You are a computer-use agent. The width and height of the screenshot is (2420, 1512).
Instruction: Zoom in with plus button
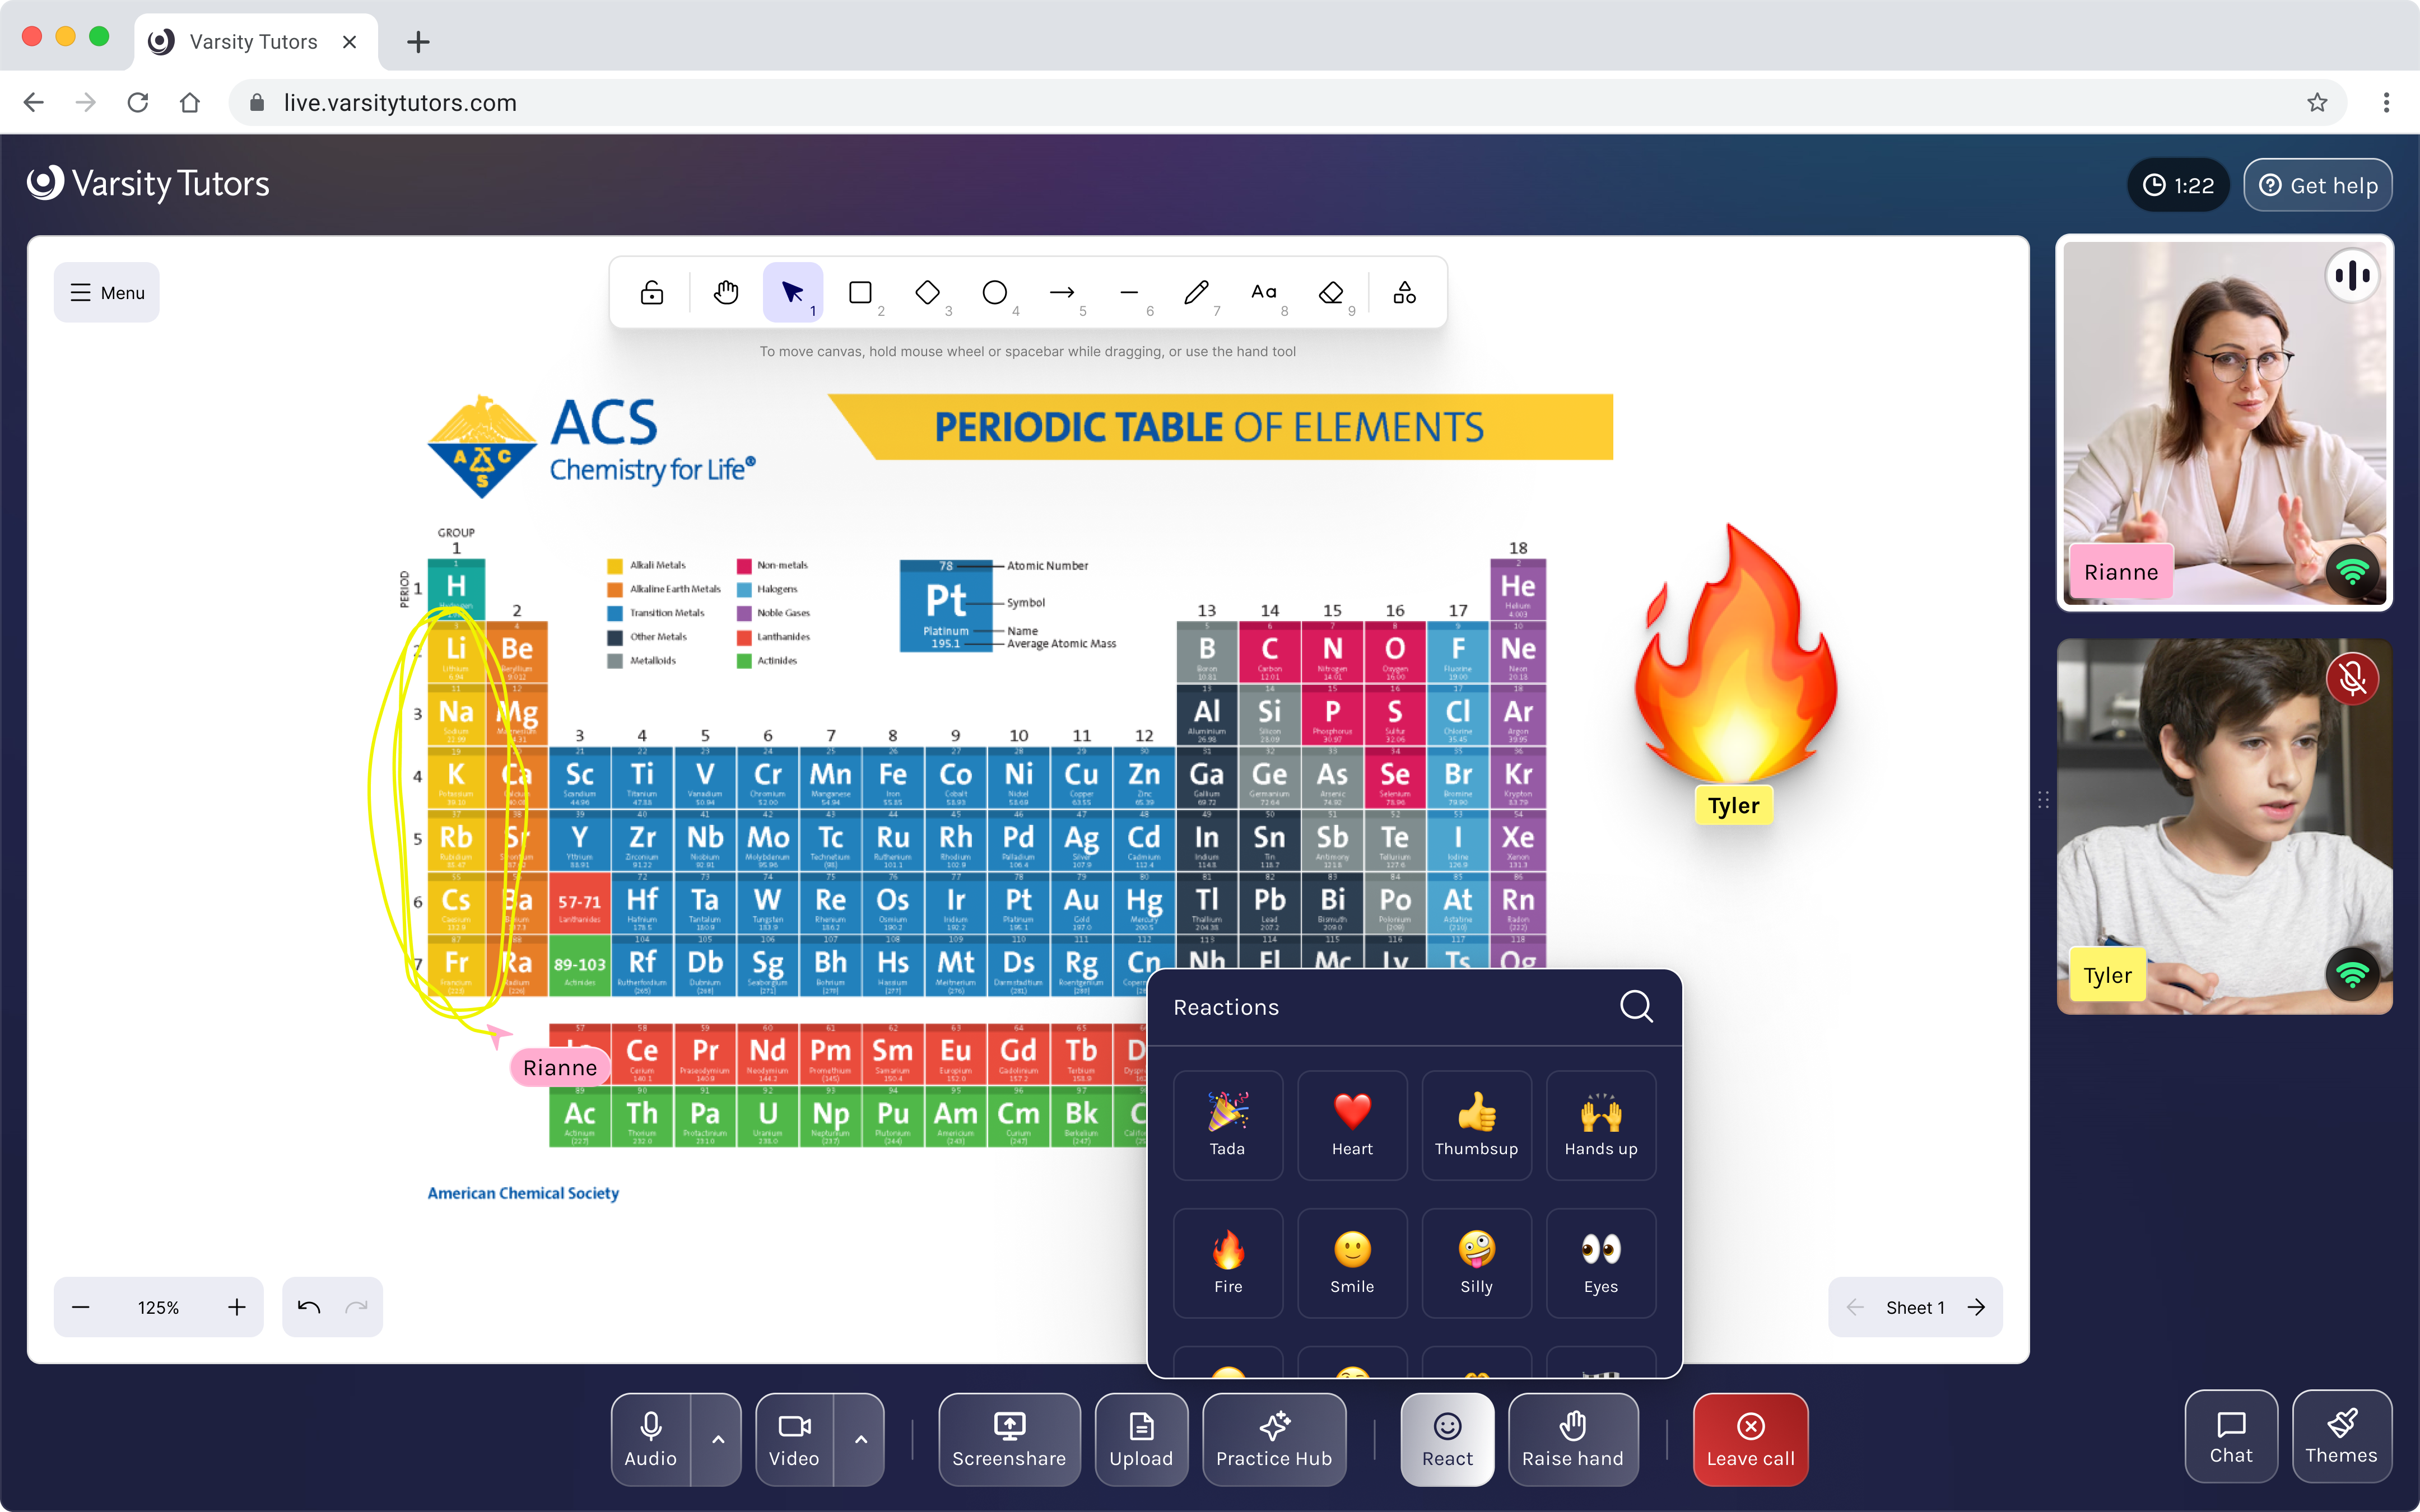tap(237, 1307)
